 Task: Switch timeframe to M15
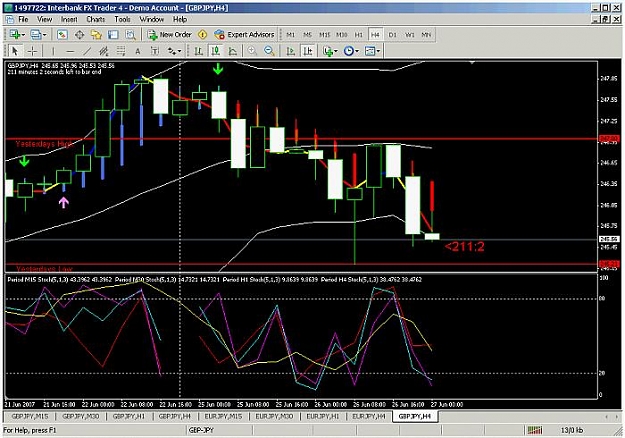tap(324, 35)
